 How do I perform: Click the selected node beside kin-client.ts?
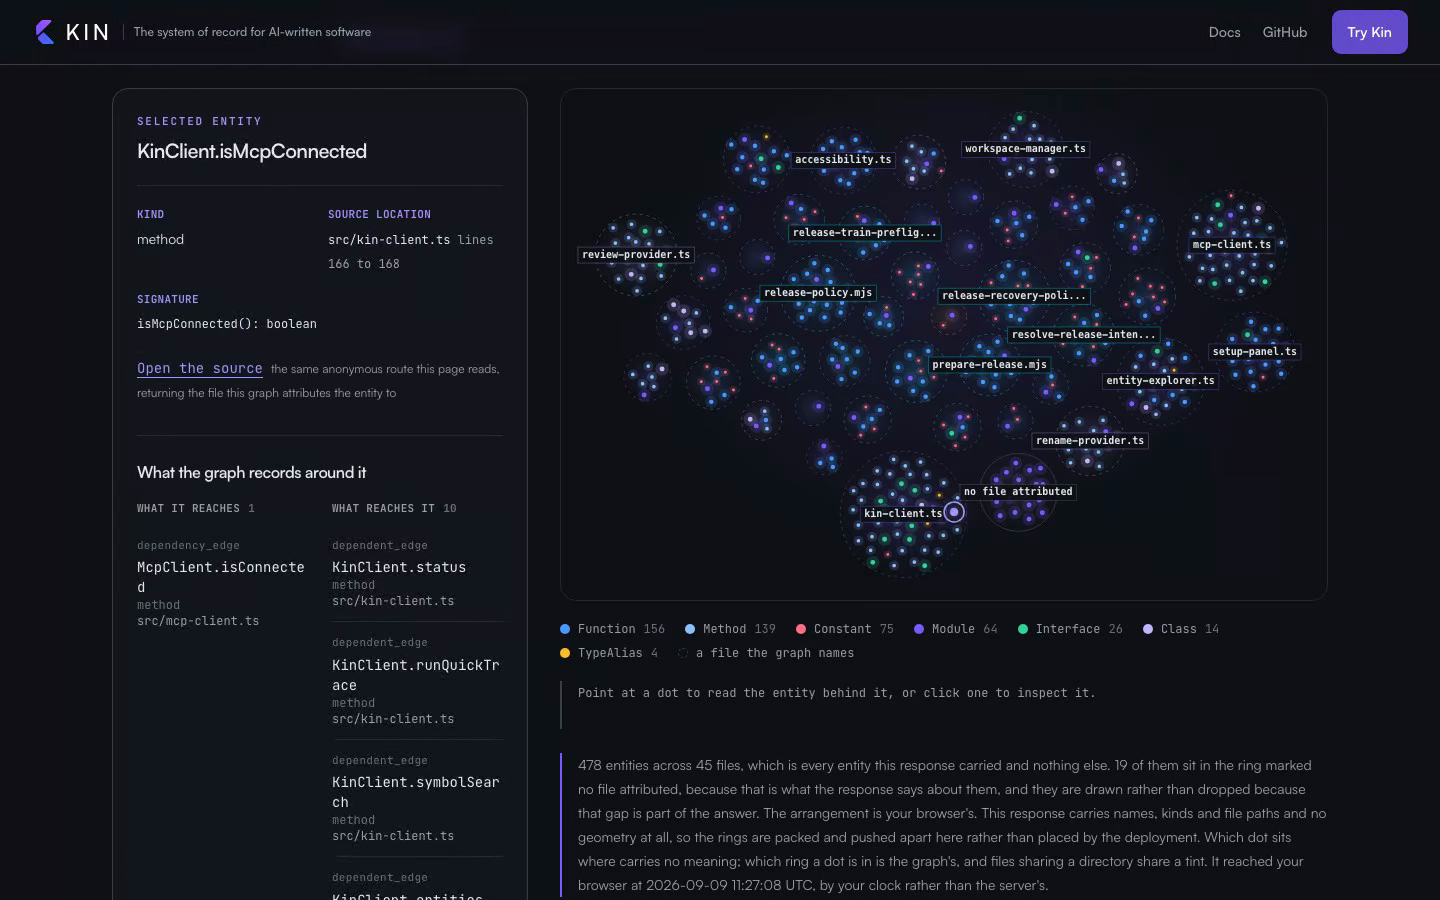[954, 512]
